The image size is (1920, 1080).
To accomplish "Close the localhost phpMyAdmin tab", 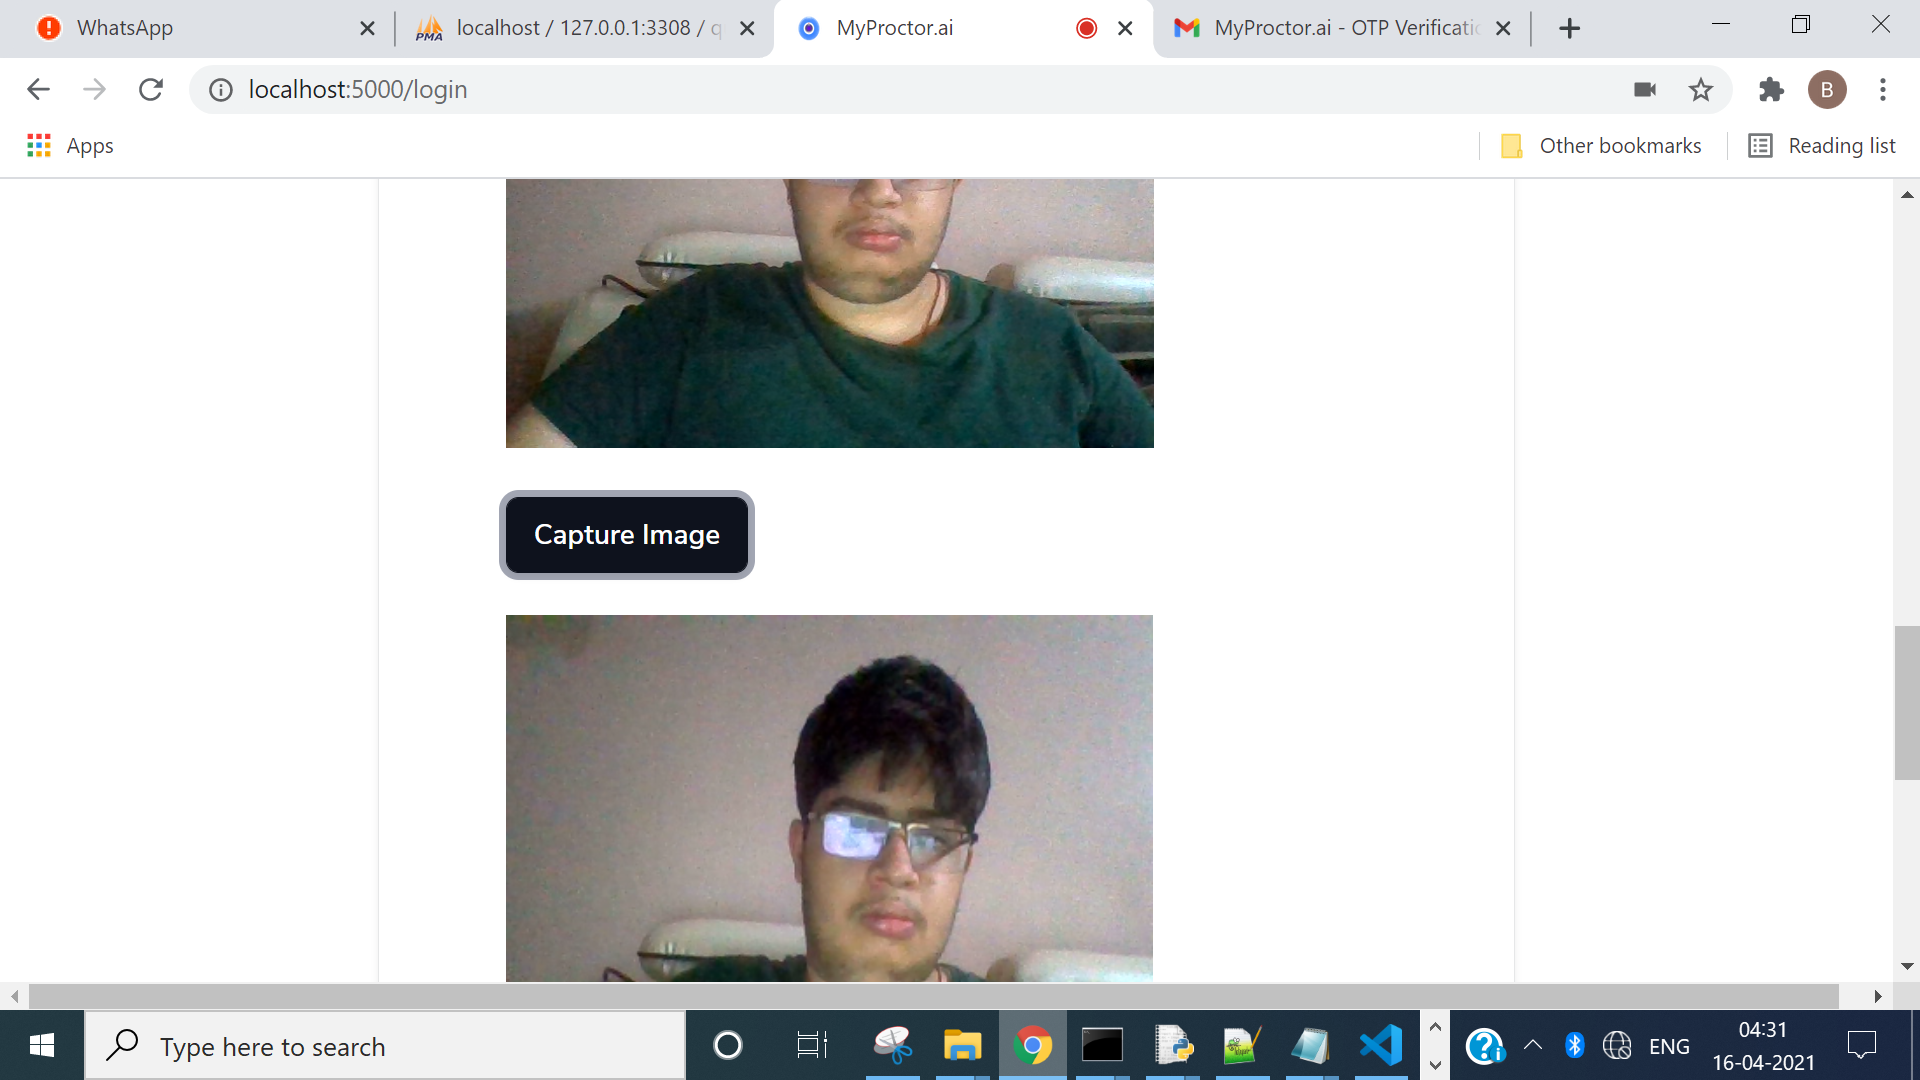I will click(747, 28).
